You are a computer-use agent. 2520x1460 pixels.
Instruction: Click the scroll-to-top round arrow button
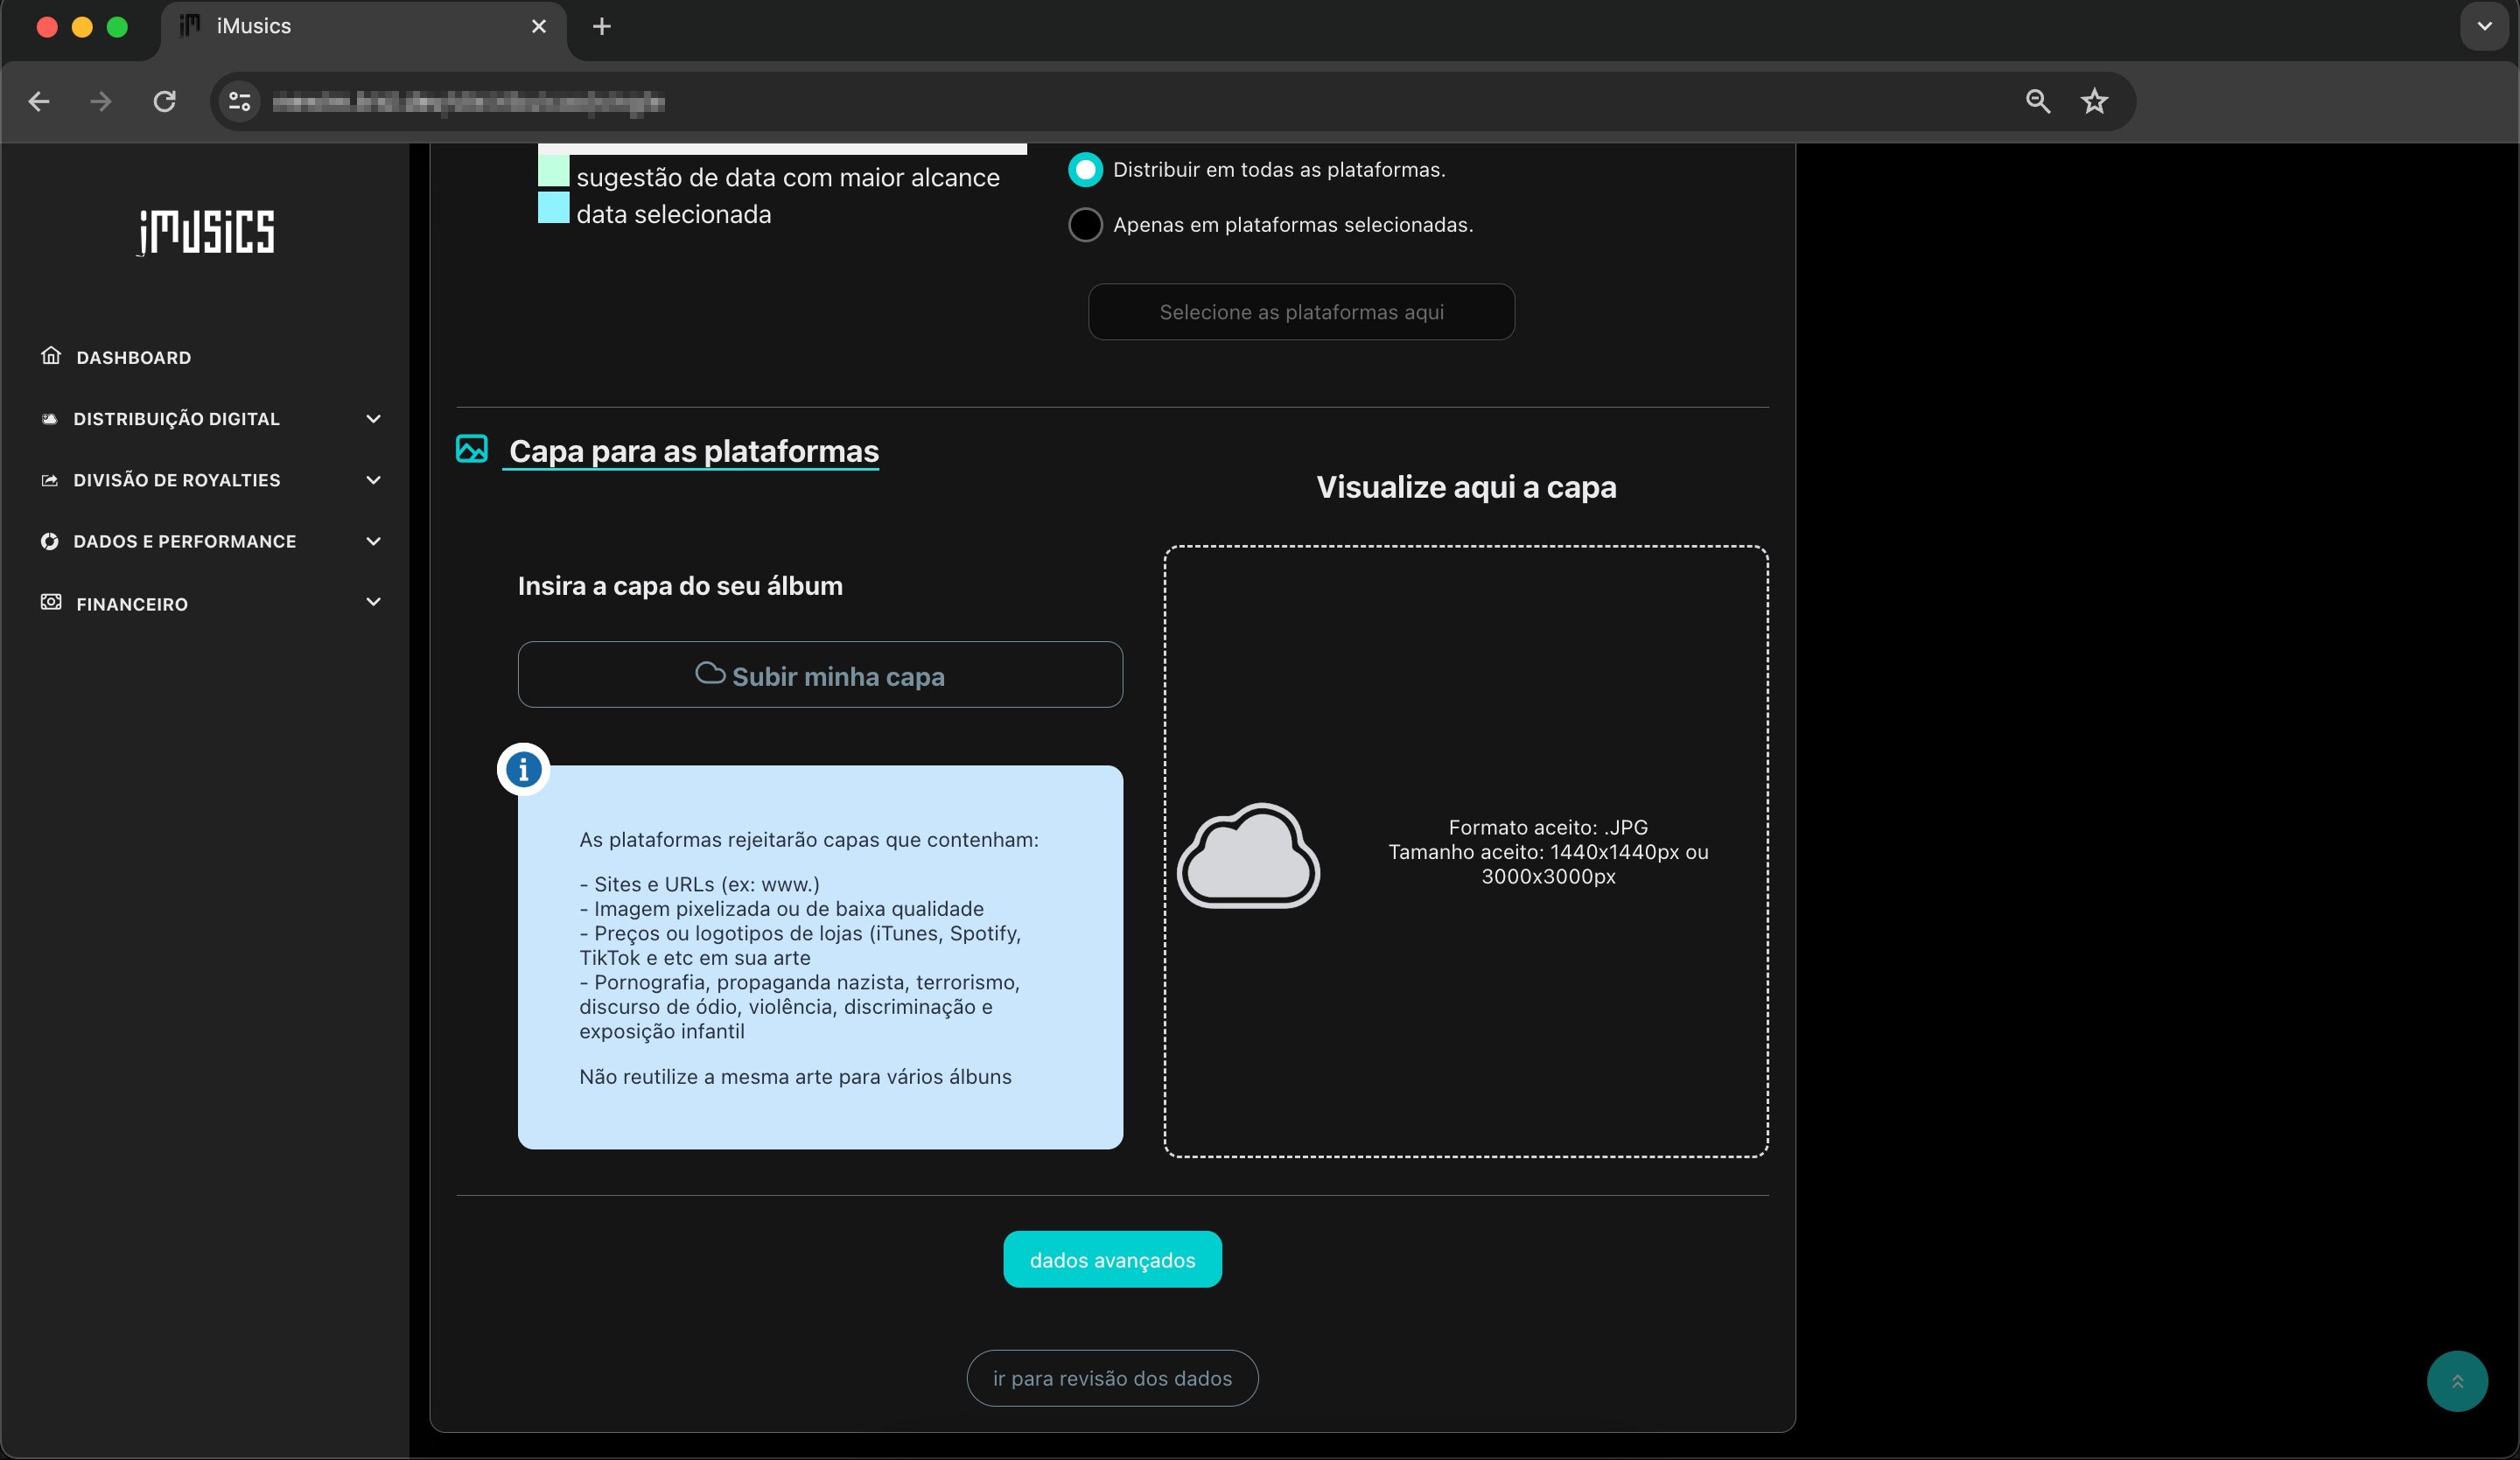point(2456,1381)
